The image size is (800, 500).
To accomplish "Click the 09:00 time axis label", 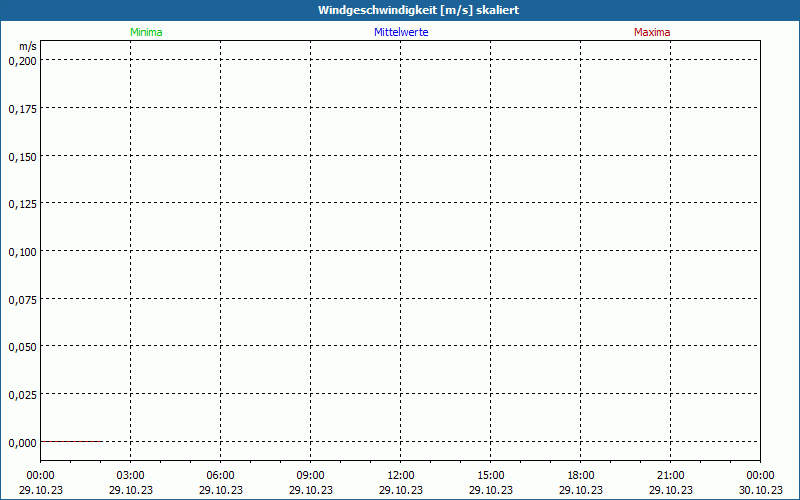I will click(311, 475).
